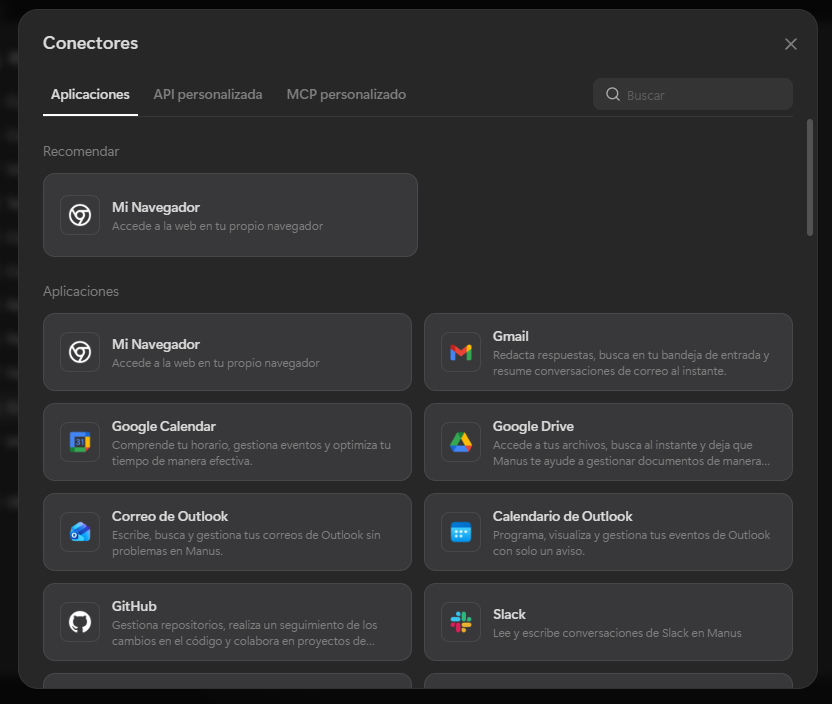Click the Slack logo icon
The height and width of the screenshot is (704, 832).
[x=461, y=622]
